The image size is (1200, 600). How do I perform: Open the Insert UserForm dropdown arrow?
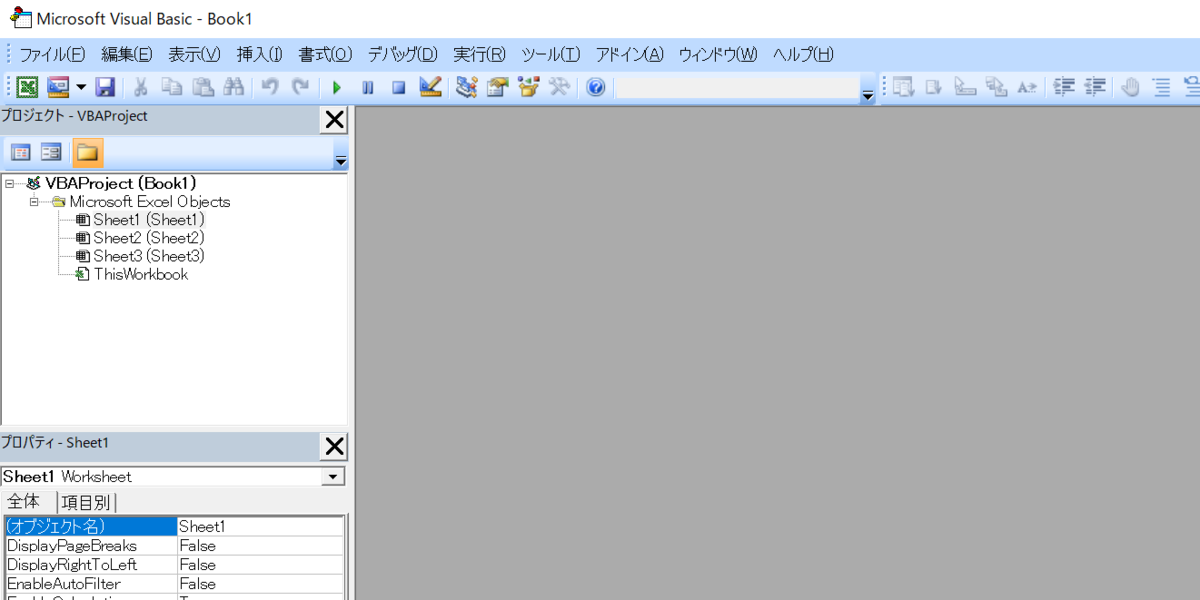tap(80, 87)
